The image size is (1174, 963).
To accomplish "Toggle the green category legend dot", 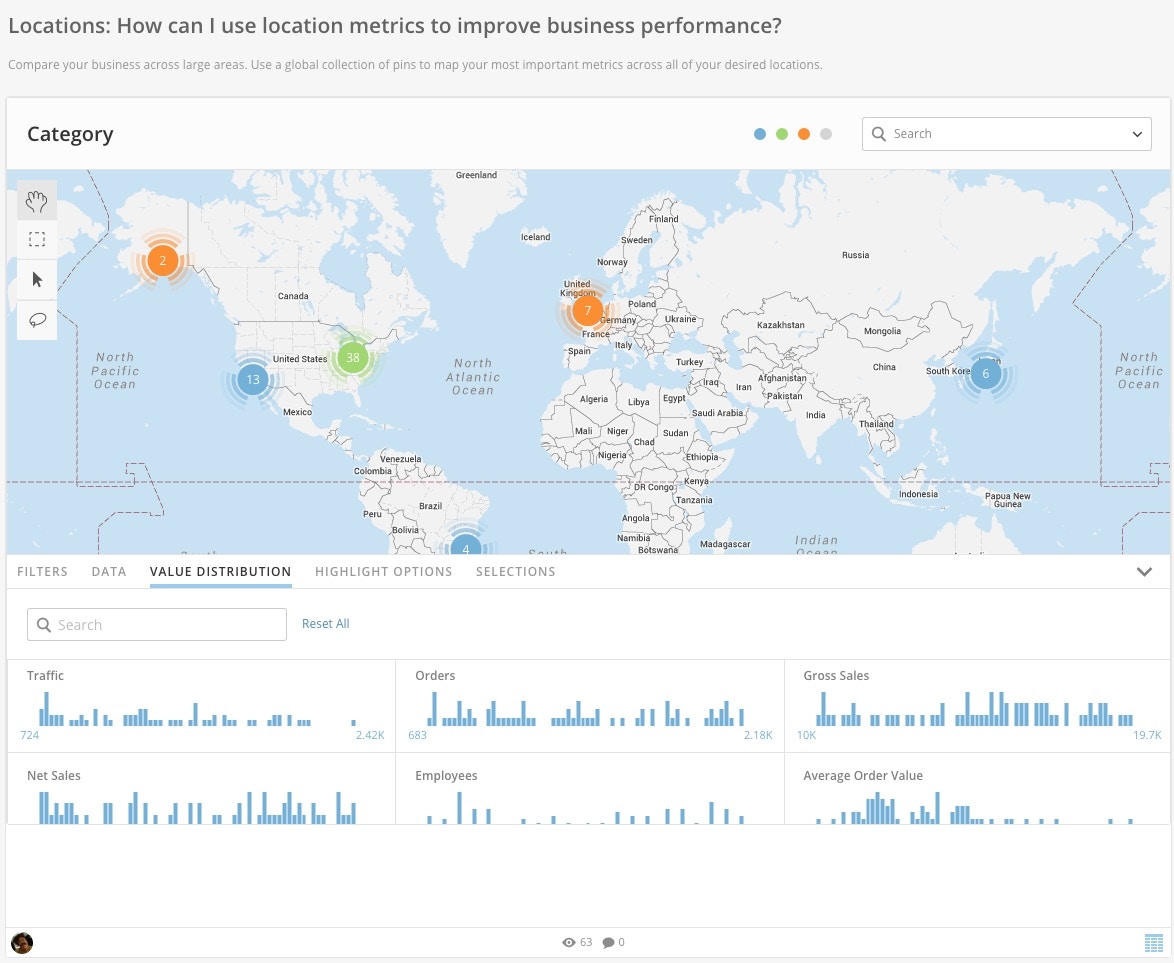I will pyautogui.click(x=782, y=134).
